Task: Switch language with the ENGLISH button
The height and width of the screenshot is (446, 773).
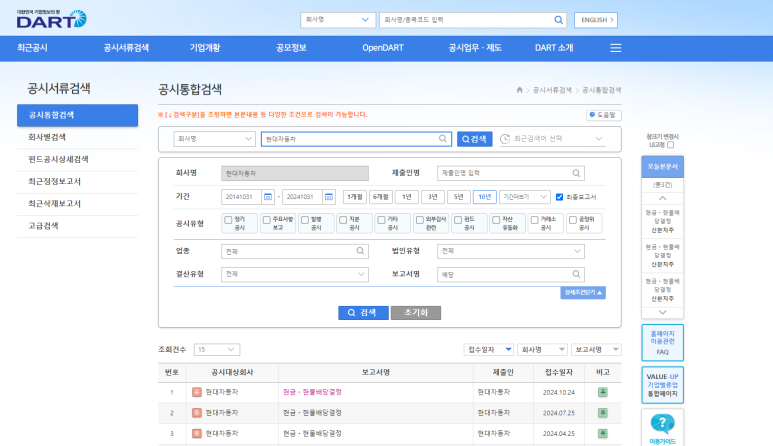Action: coord(596,20)
